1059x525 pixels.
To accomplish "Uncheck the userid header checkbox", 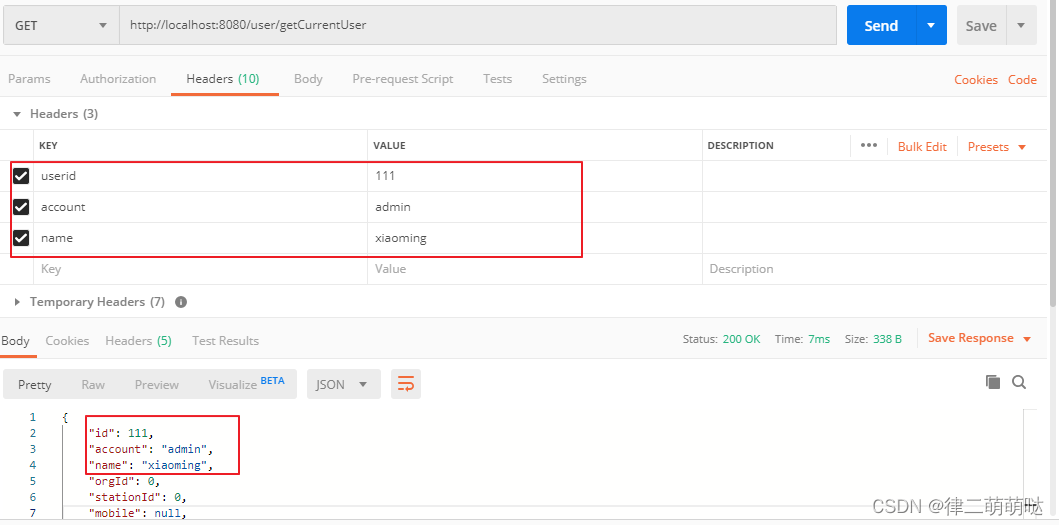I will pyautogui.click(x=22, y=176).
